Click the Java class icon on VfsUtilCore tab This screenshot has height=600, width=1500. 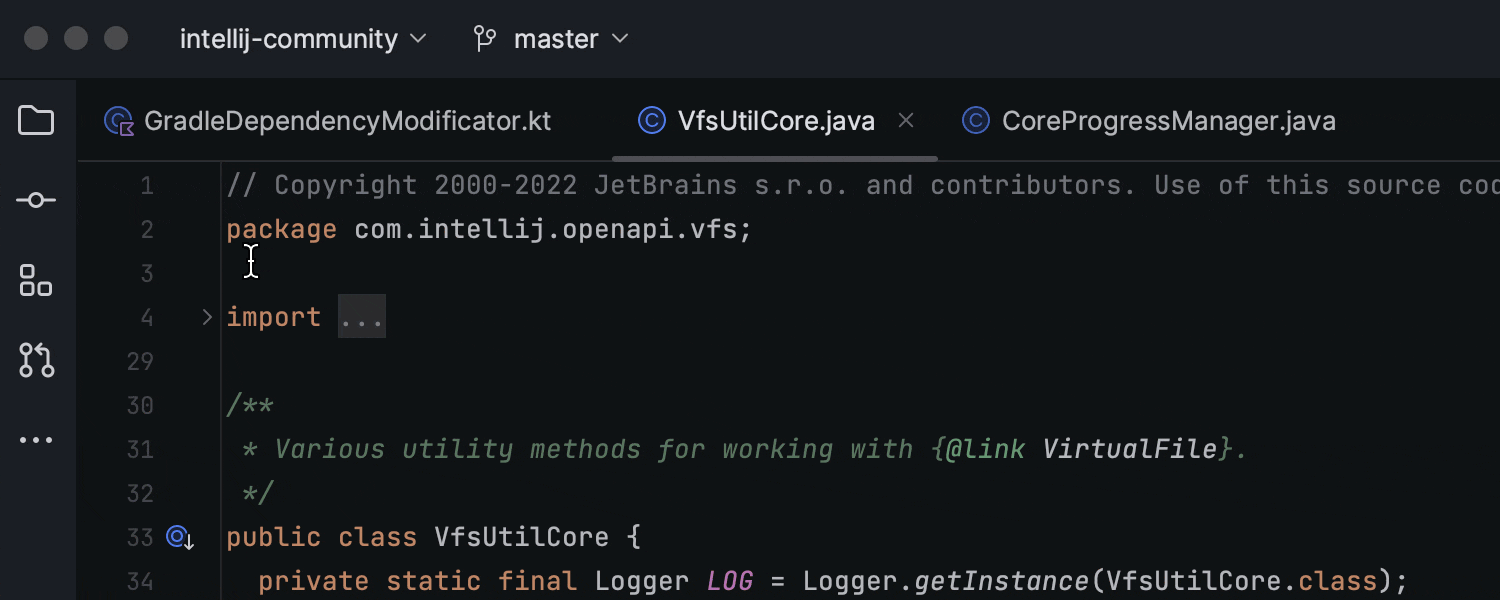coord(651,120)
